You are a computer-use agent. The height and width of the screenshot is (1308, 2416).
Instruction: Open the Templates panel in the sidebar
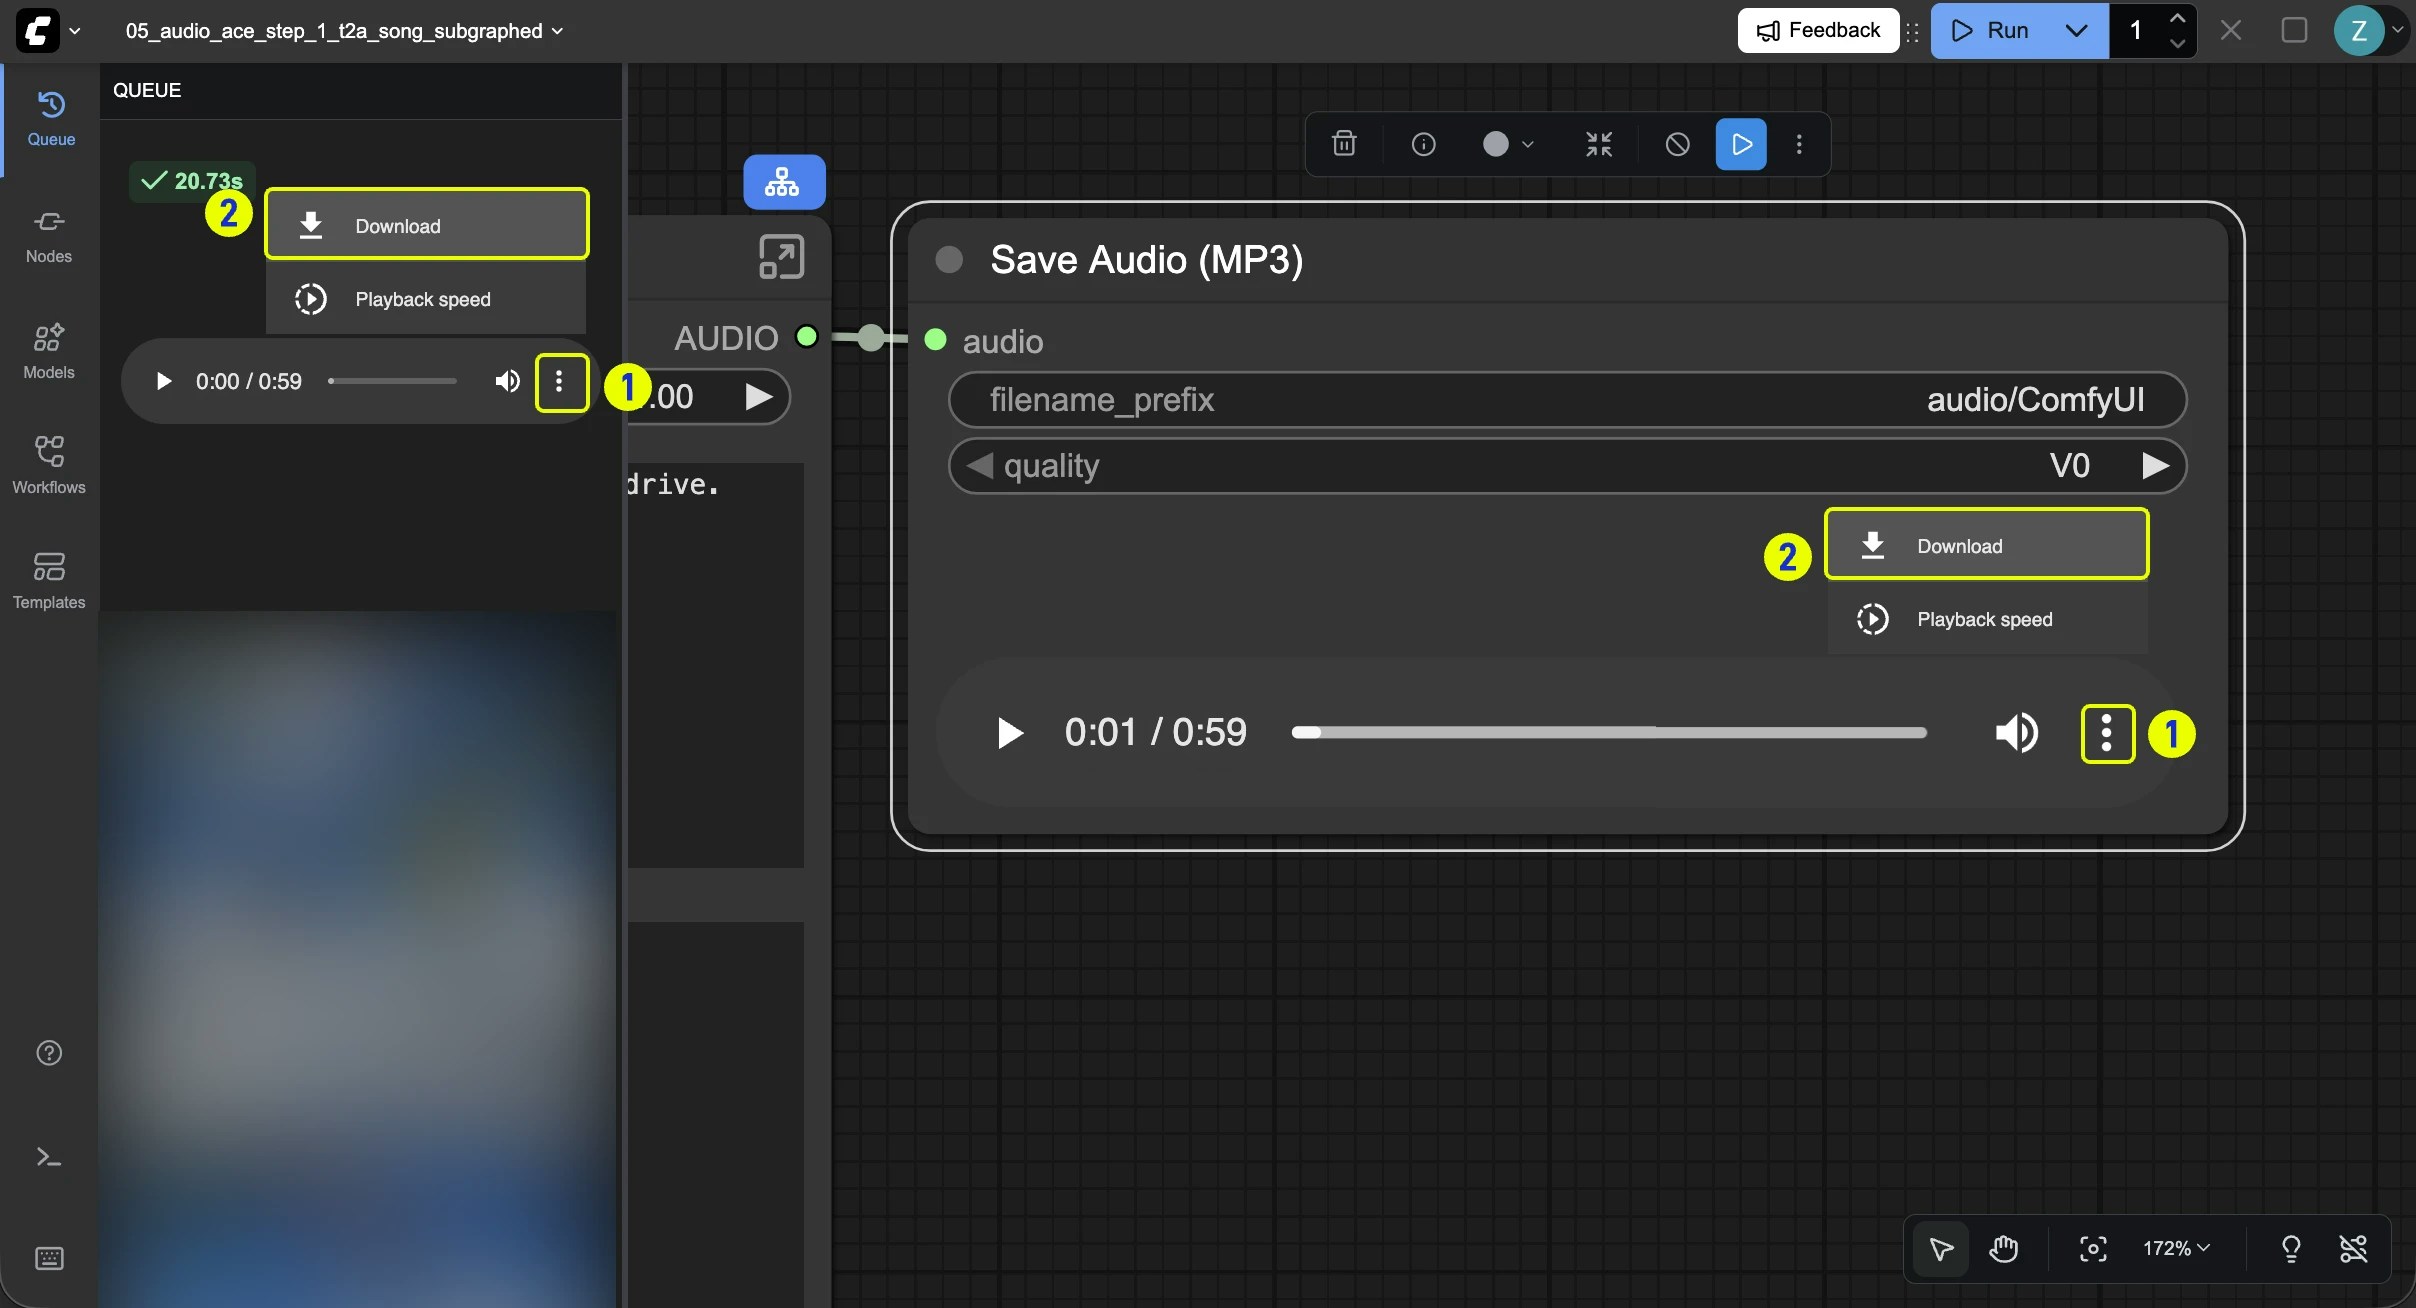point(48,578)
